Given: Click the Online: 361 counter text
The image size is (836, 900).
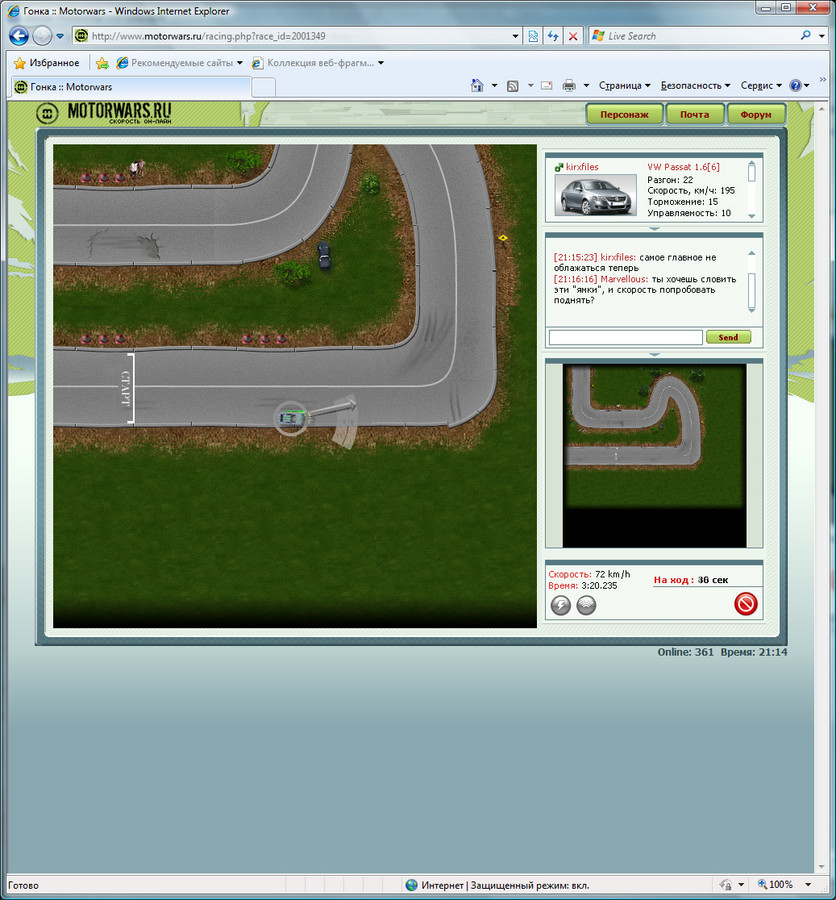Looking at the screenshot, I should [x=686, y=652].
